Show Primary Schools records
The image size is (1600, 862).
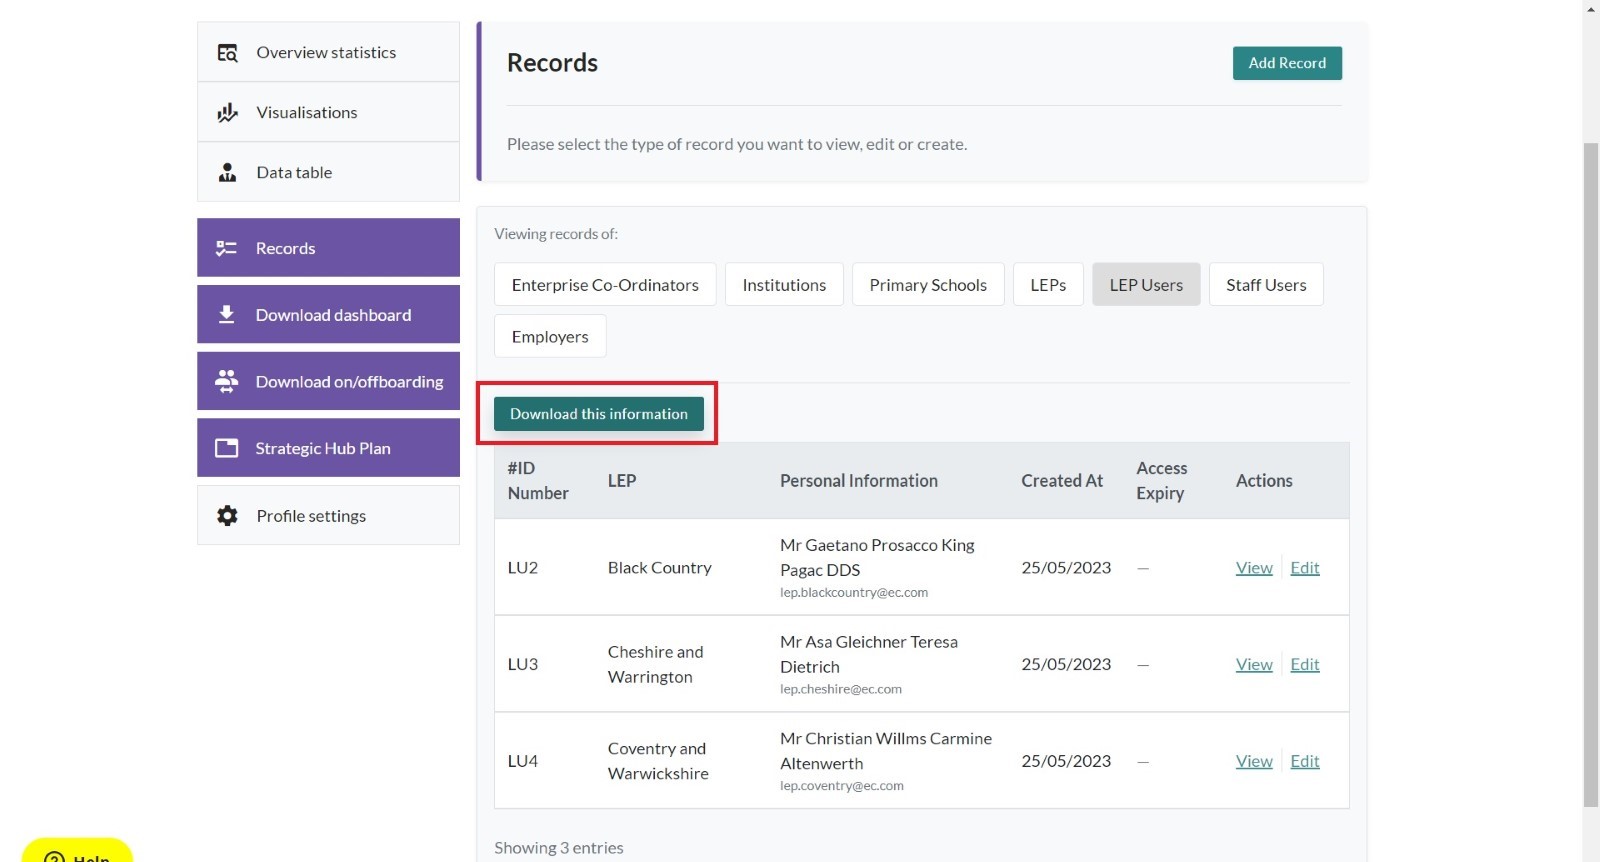tap(928, 285)
